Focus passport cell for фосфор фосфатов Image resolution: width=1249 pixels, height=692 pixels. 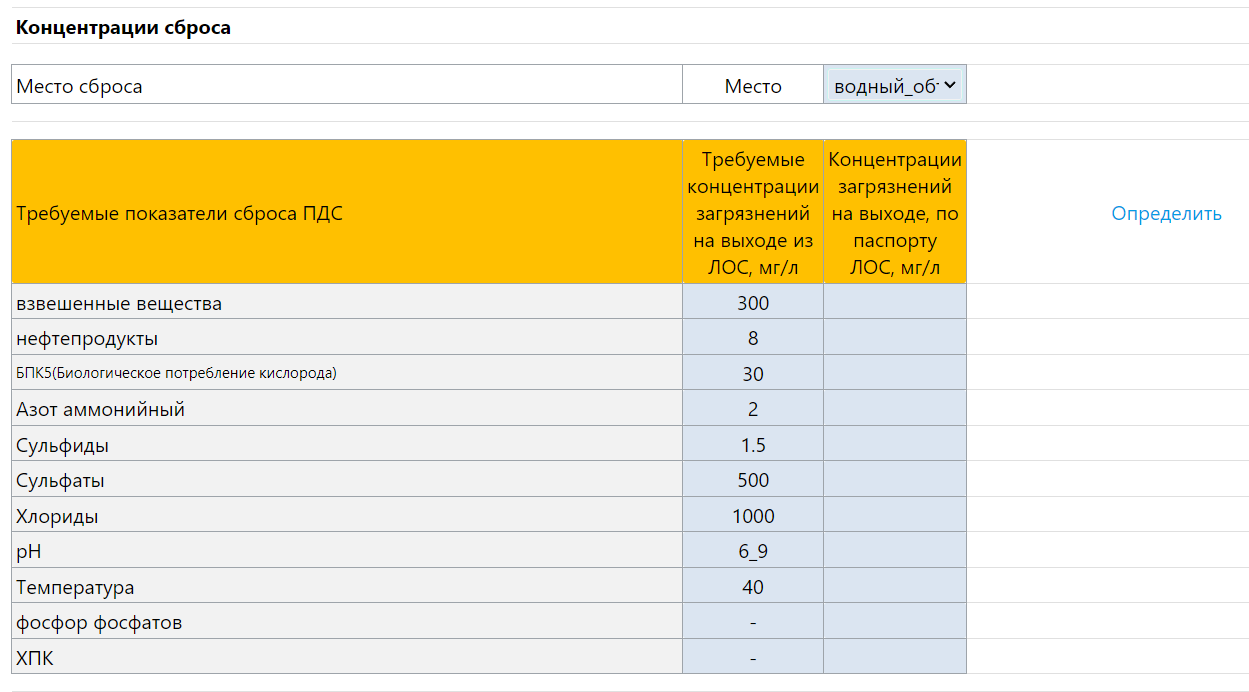click(x=895, y=623)
